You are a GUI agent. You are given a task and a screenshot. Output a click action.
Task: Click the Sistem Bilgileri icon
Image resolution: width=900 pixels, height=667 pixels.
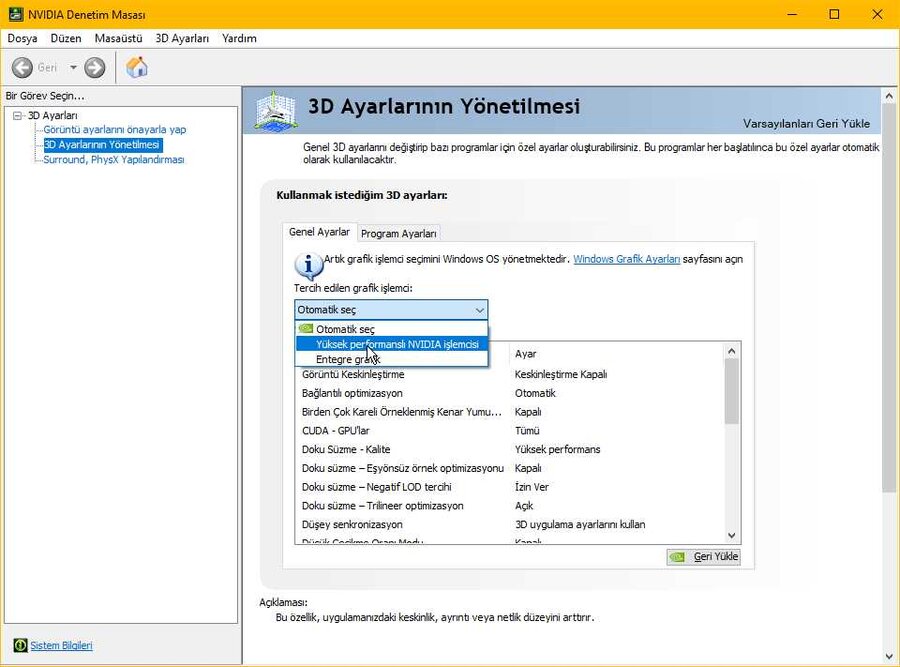coord(20,645)
